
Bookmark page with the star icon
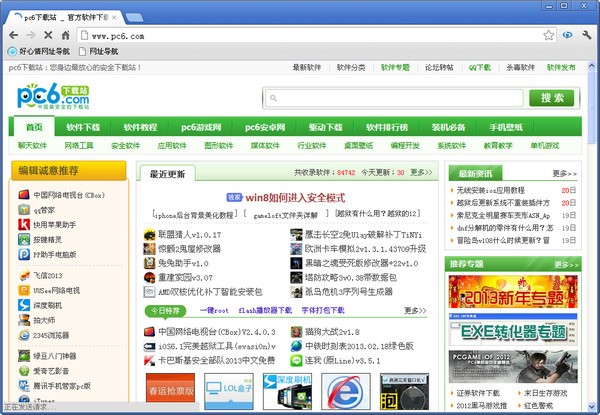coord(548,36)
